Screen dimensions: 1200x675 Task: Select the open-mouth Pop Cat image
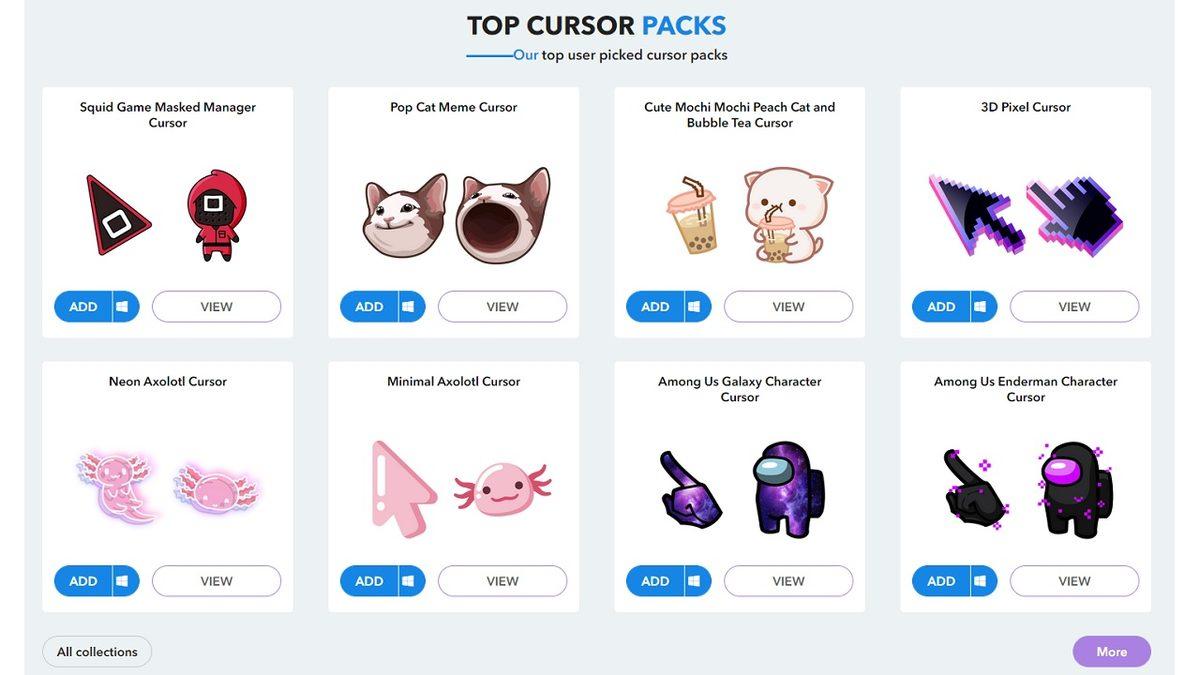(x=503, y=215)
